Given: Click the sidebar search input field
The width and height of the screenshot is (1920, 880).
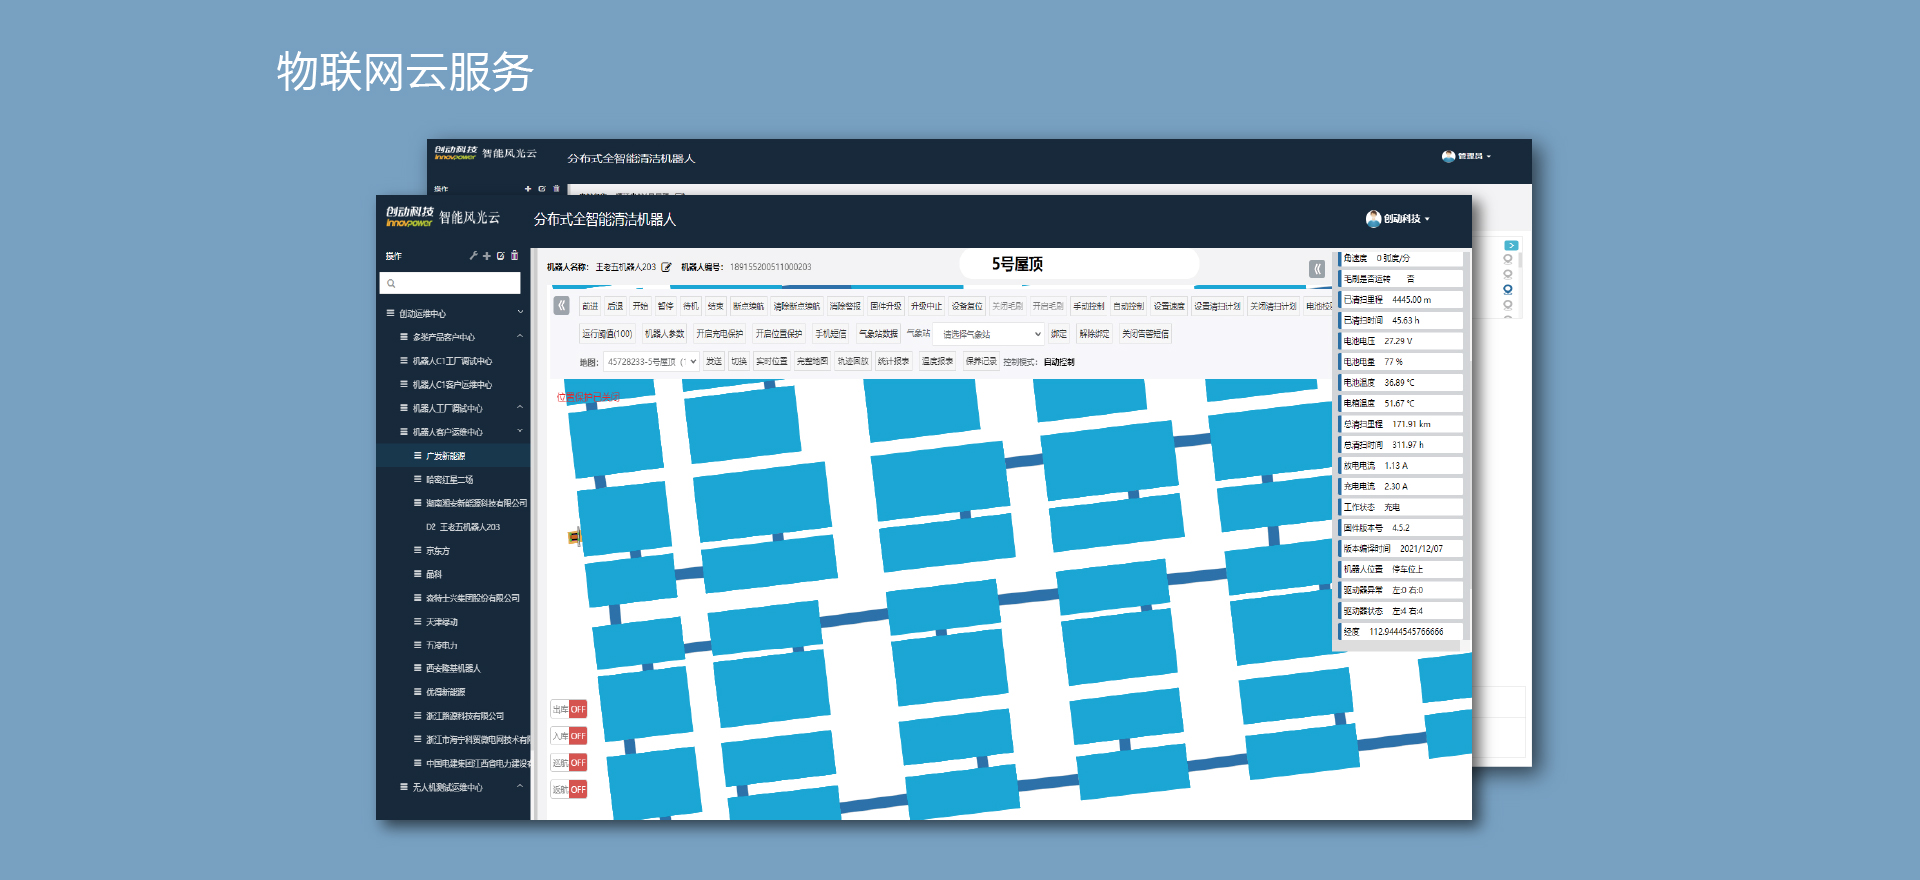Looking at the screenshot, I should (x=450, y=283).
